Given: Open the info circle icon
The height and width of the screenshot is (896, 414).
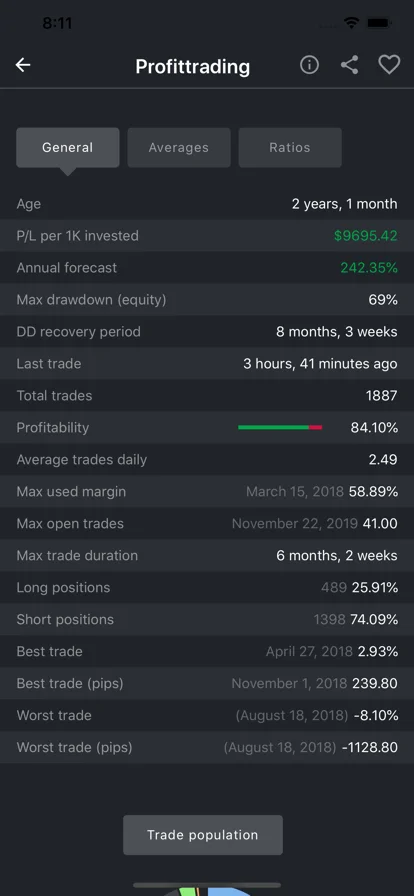Looking at the screenshot, I should coord(309,65).
